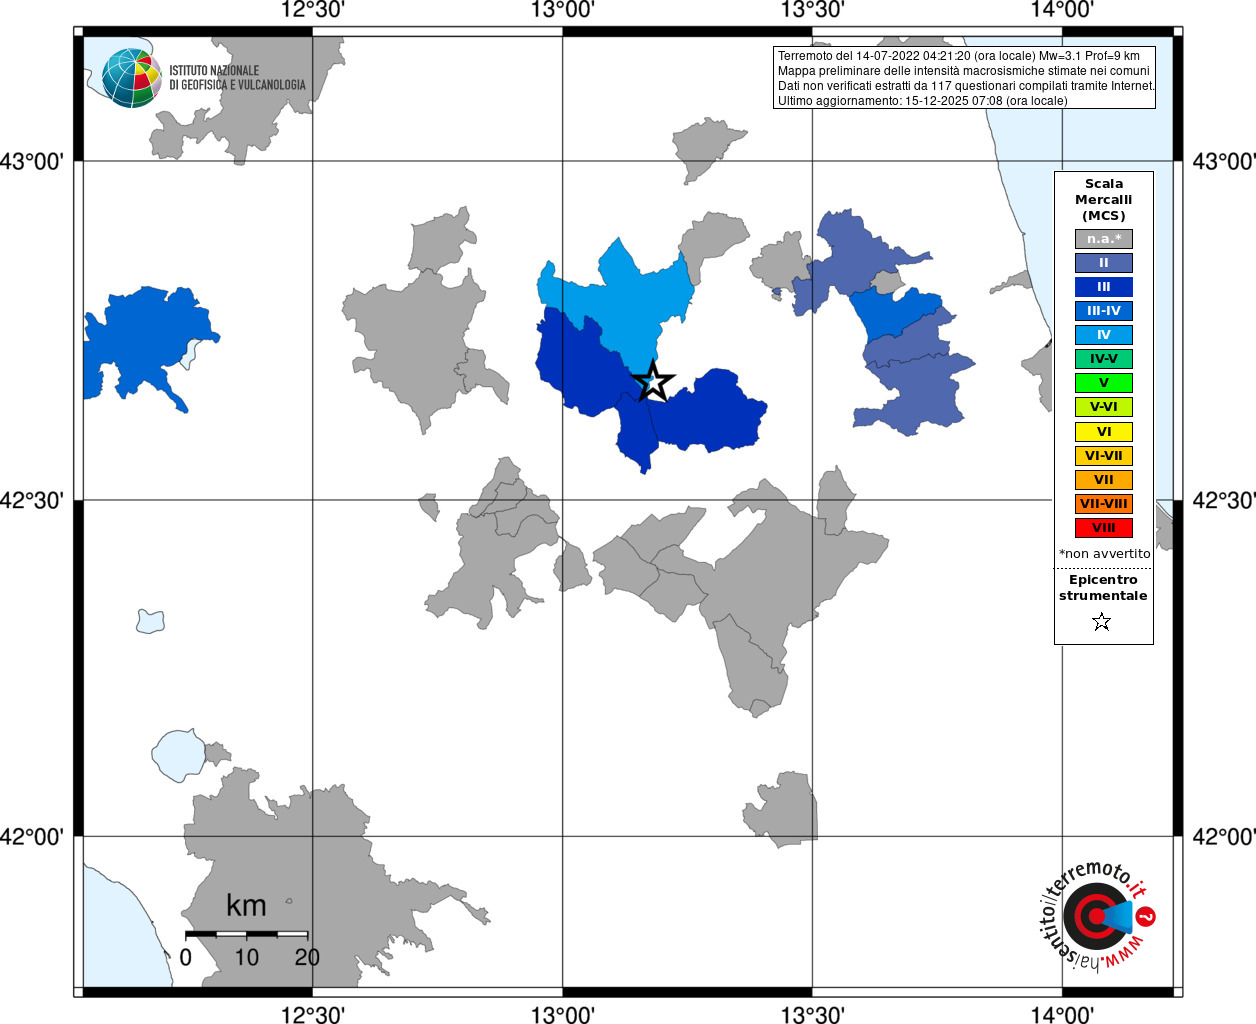
Task: Click the right 43°00' latitude label
Action: click(1223, 161)
